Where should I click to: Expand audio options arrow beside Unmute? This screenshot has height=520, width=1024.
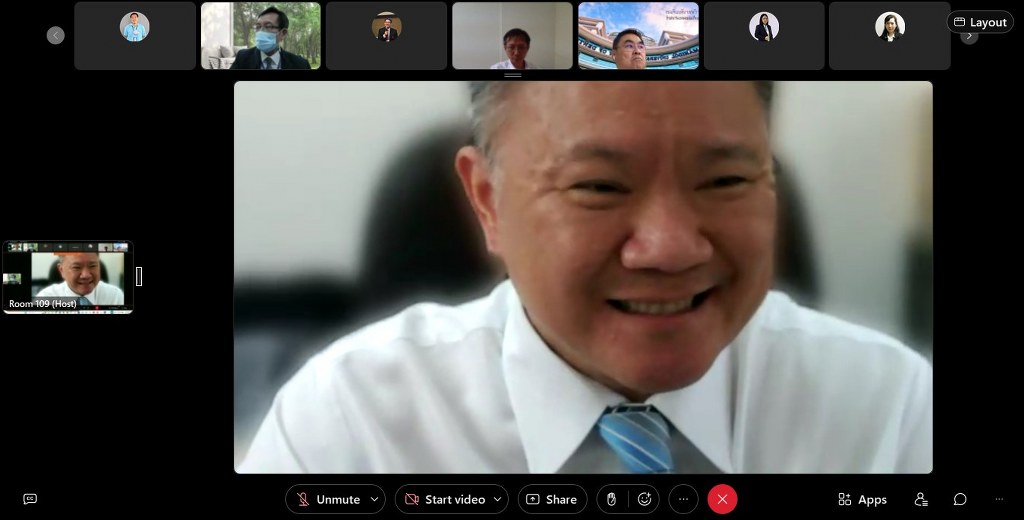click(375, 499)
